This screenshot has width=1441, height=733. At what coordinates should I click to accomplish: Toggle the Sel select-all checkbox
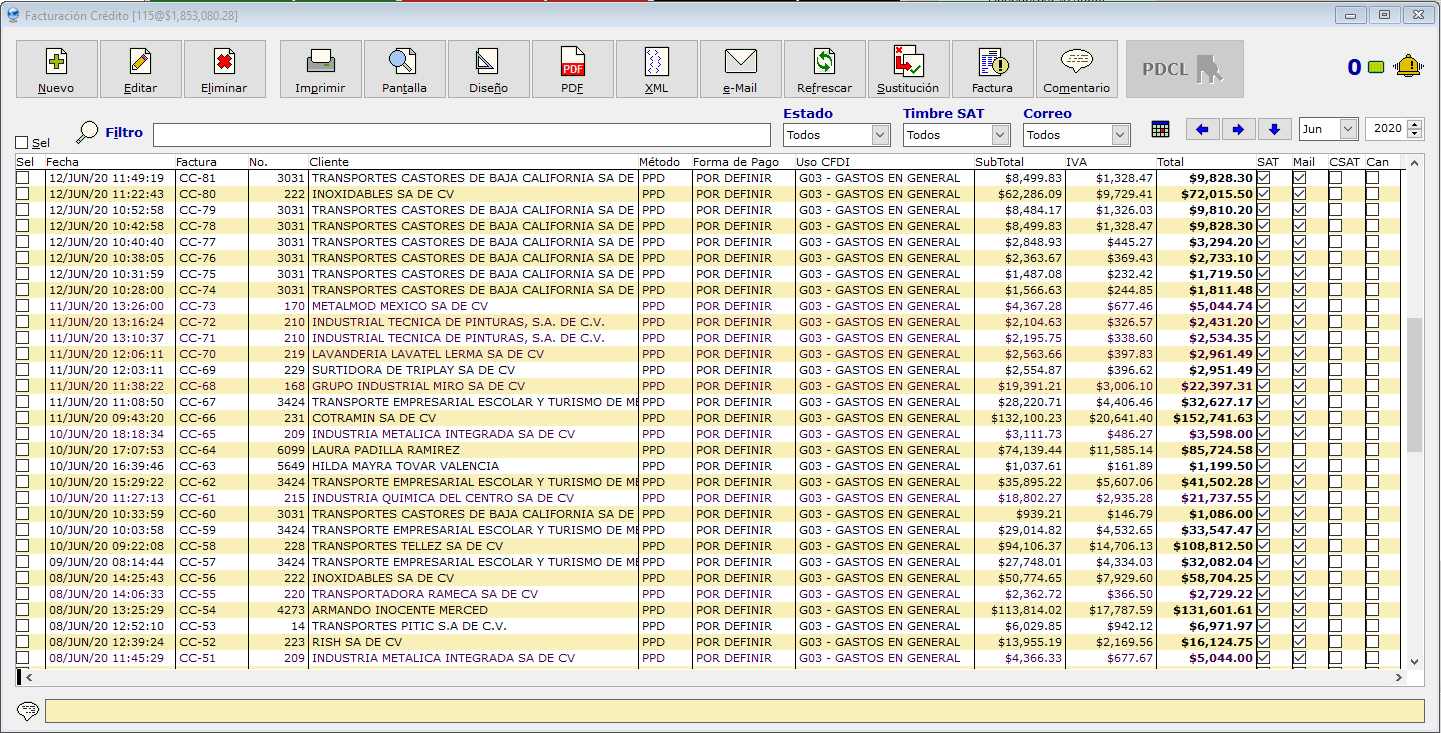(22, 143)
